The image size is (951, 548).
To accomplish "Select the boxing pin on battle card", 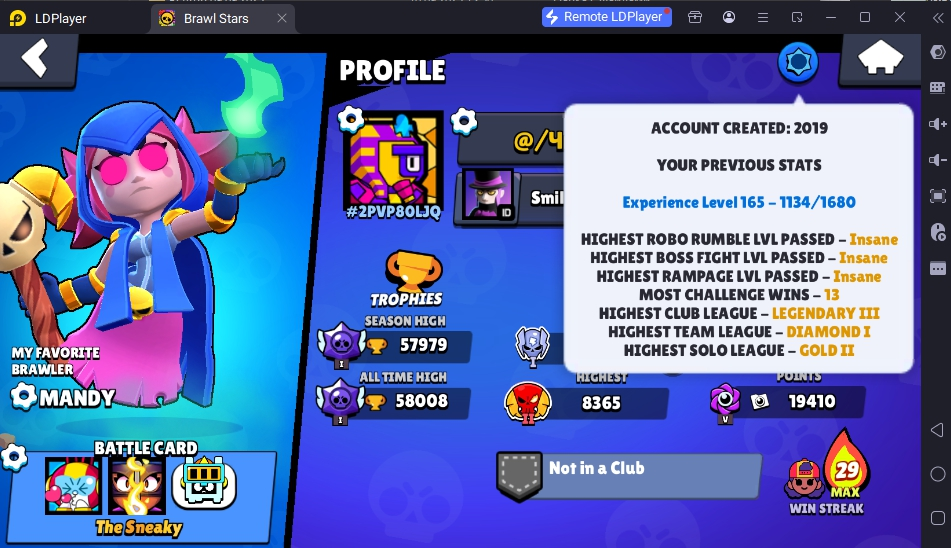I will click(x=73, y=486).
